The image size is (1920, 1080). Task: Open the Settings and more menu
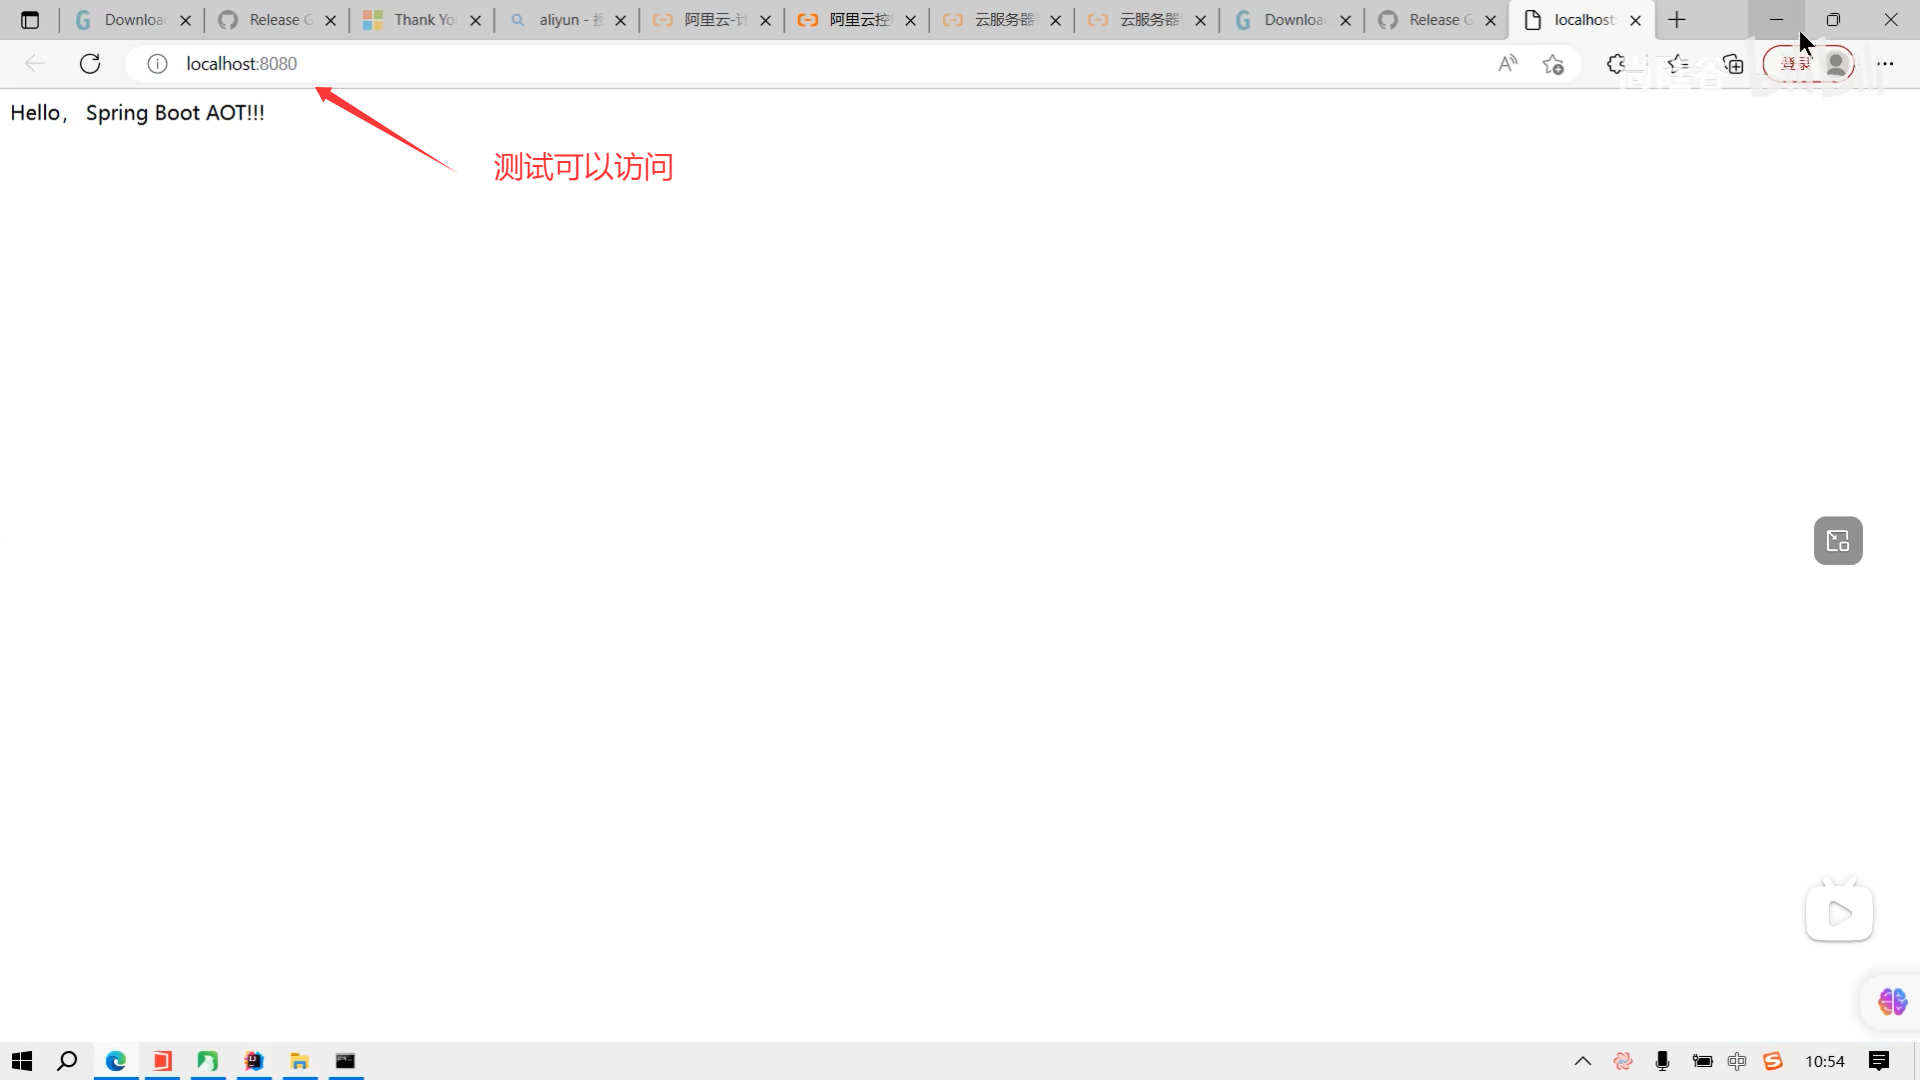click(x=1885, y=64)
